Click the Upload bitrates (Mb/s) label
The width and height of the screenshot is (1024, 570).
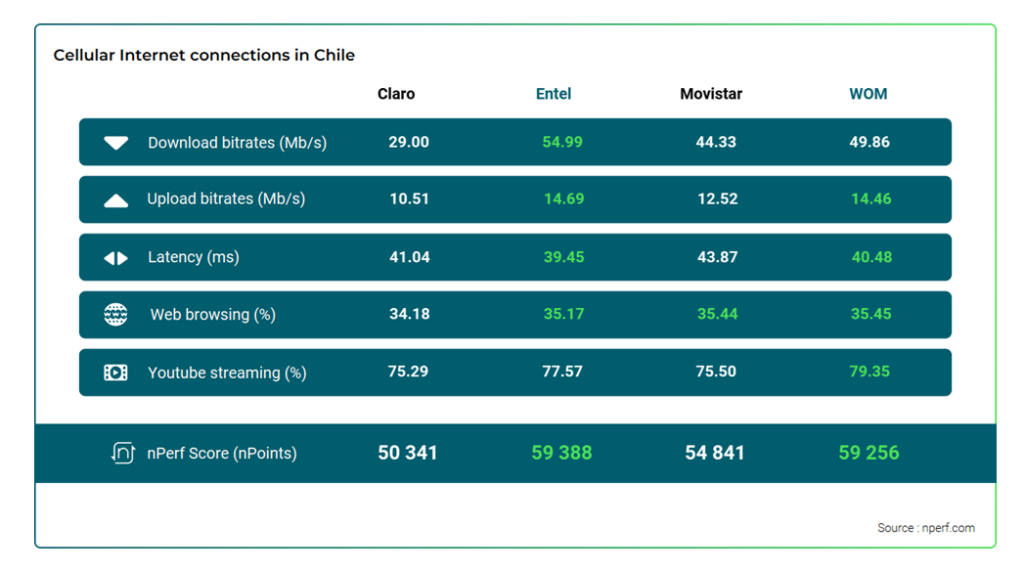(x=226, y=199)
